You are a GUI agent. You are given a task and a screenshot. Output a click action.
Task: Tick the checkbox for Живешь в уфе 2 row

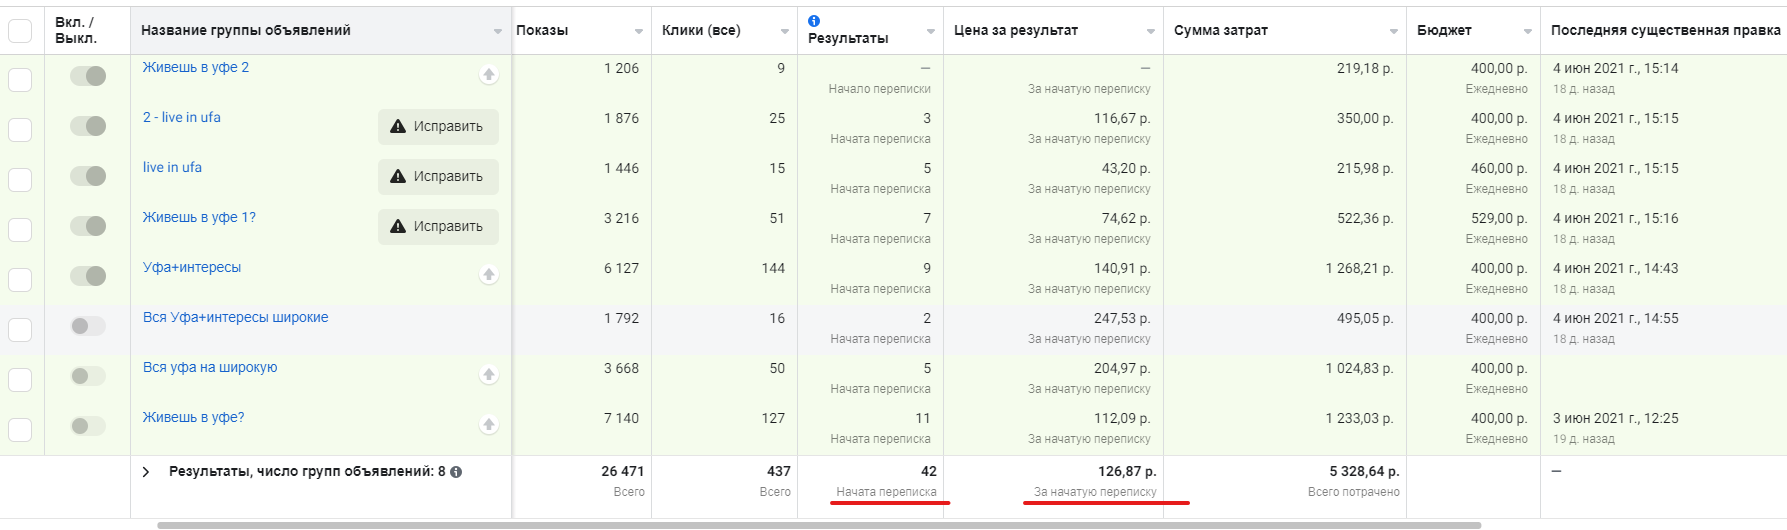(x=20, y=80)
